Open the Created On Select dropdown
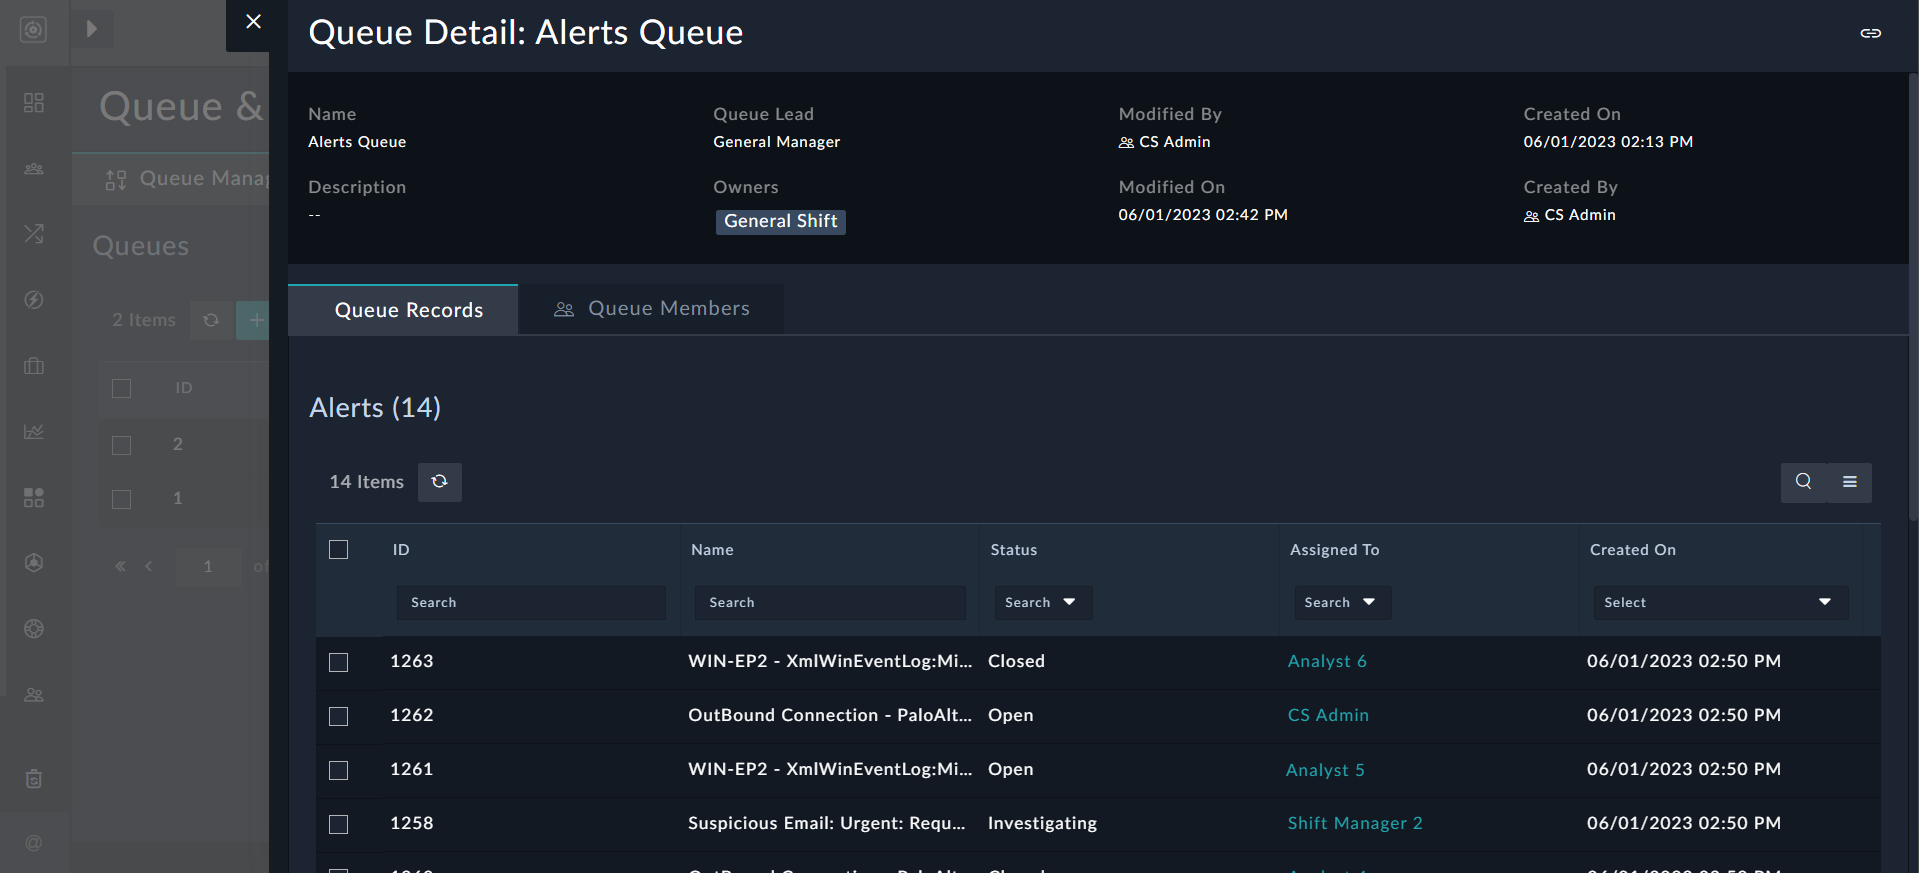The width and height of the screenshot is (1919, 873). point(1720,603)
